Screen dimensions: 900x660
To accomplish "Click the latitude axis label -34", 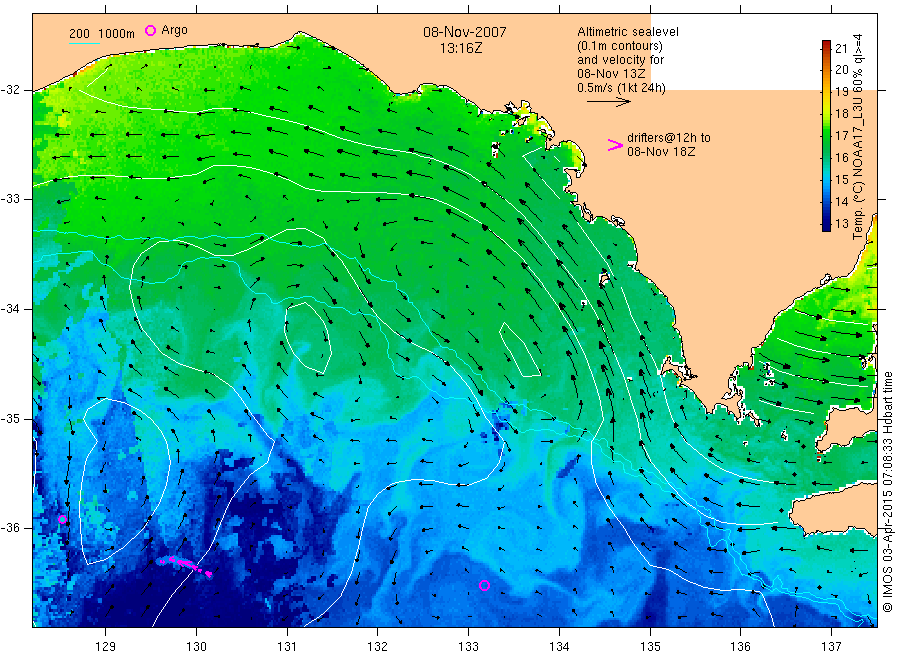I will tap(10, 309).
